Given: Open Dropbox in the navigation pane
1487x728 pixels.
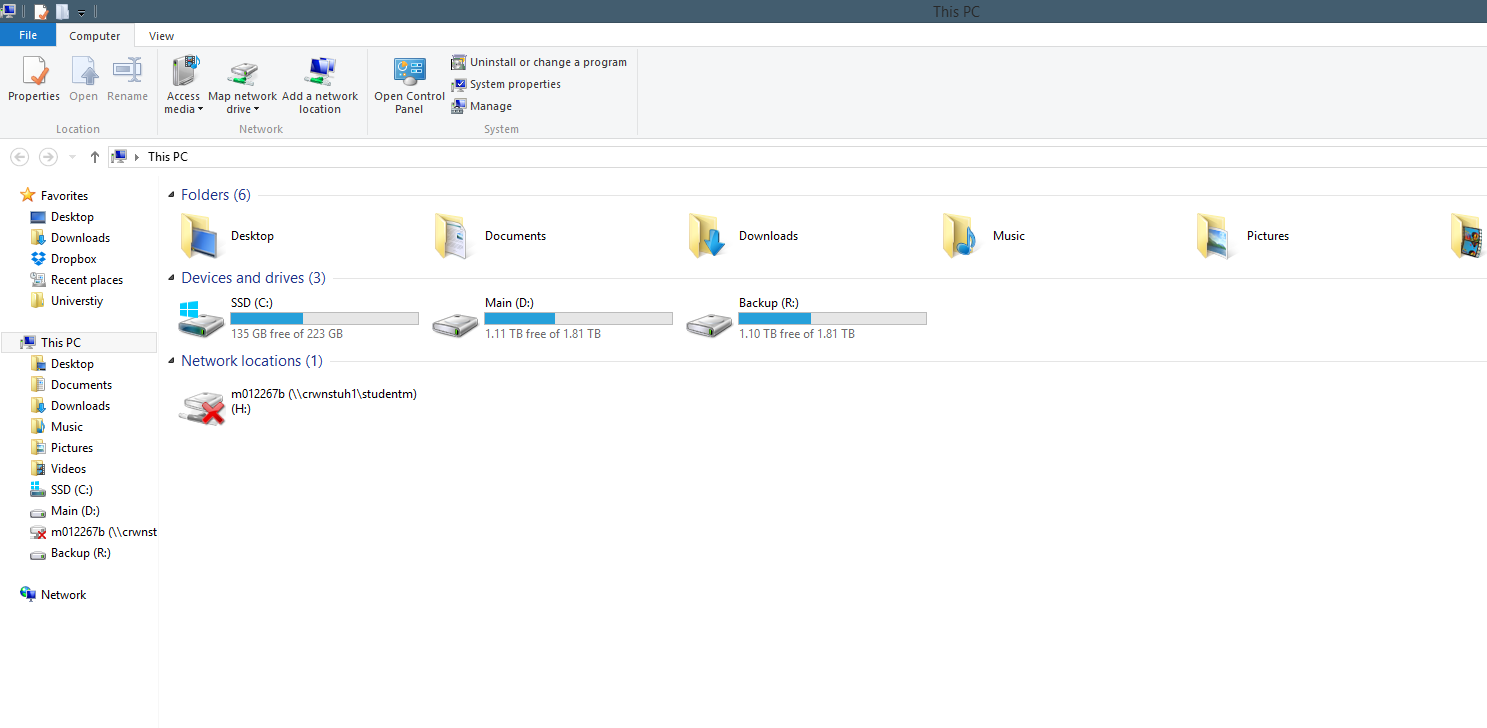Looking at the screenshot, I should pos(73,259).
